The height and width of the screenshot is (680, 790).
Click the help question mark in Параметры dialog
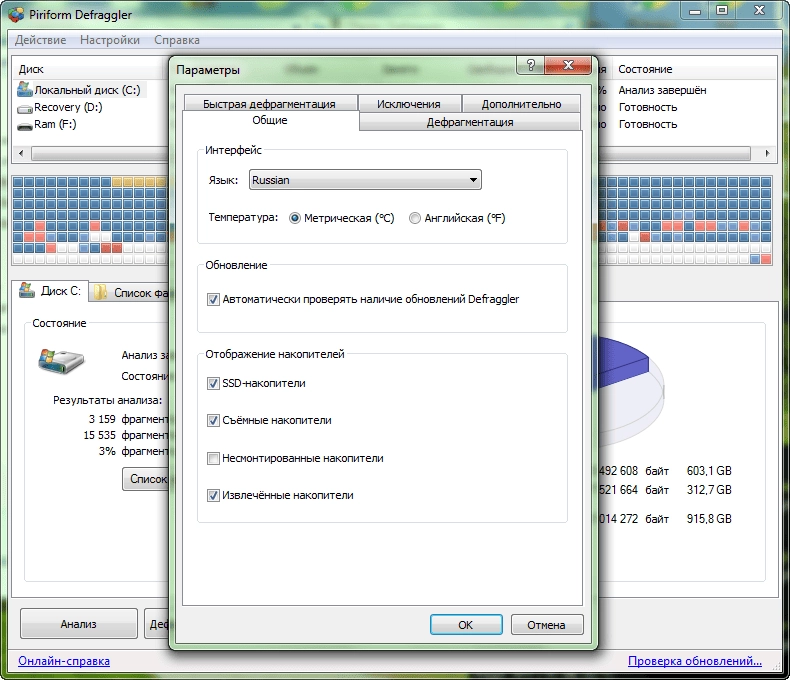530,65
